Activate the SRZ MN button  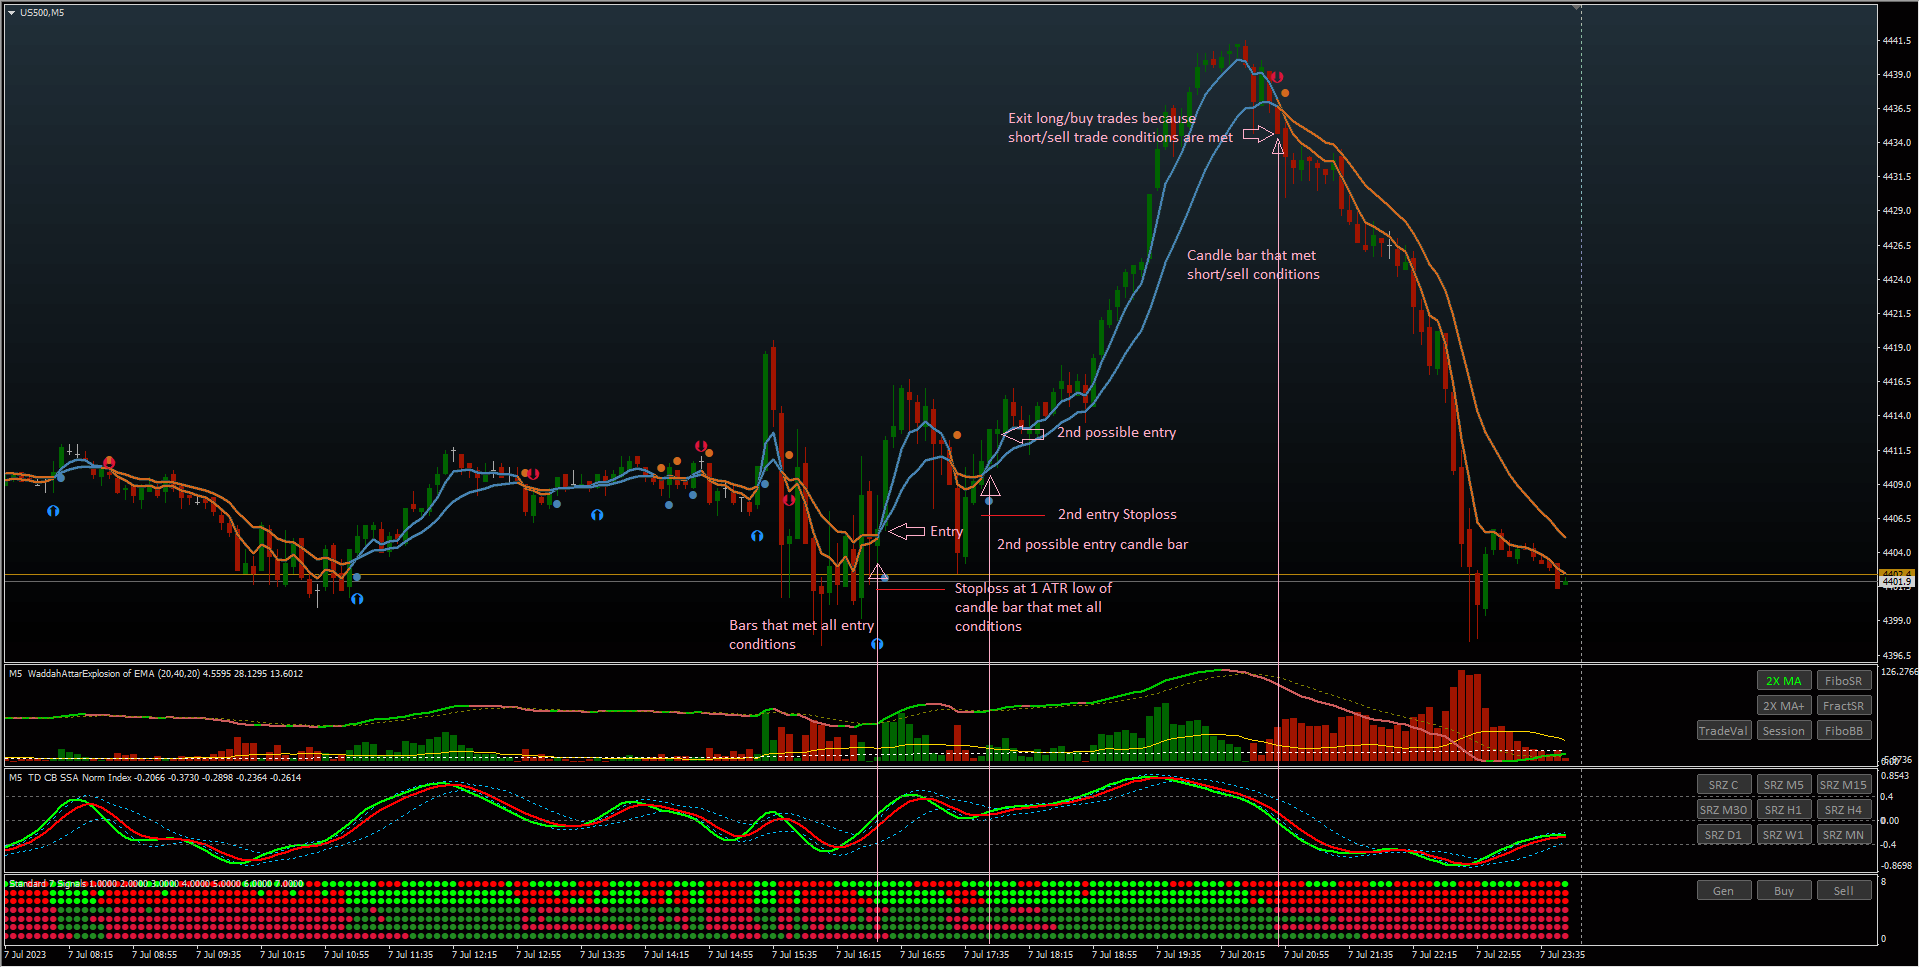1844,835
